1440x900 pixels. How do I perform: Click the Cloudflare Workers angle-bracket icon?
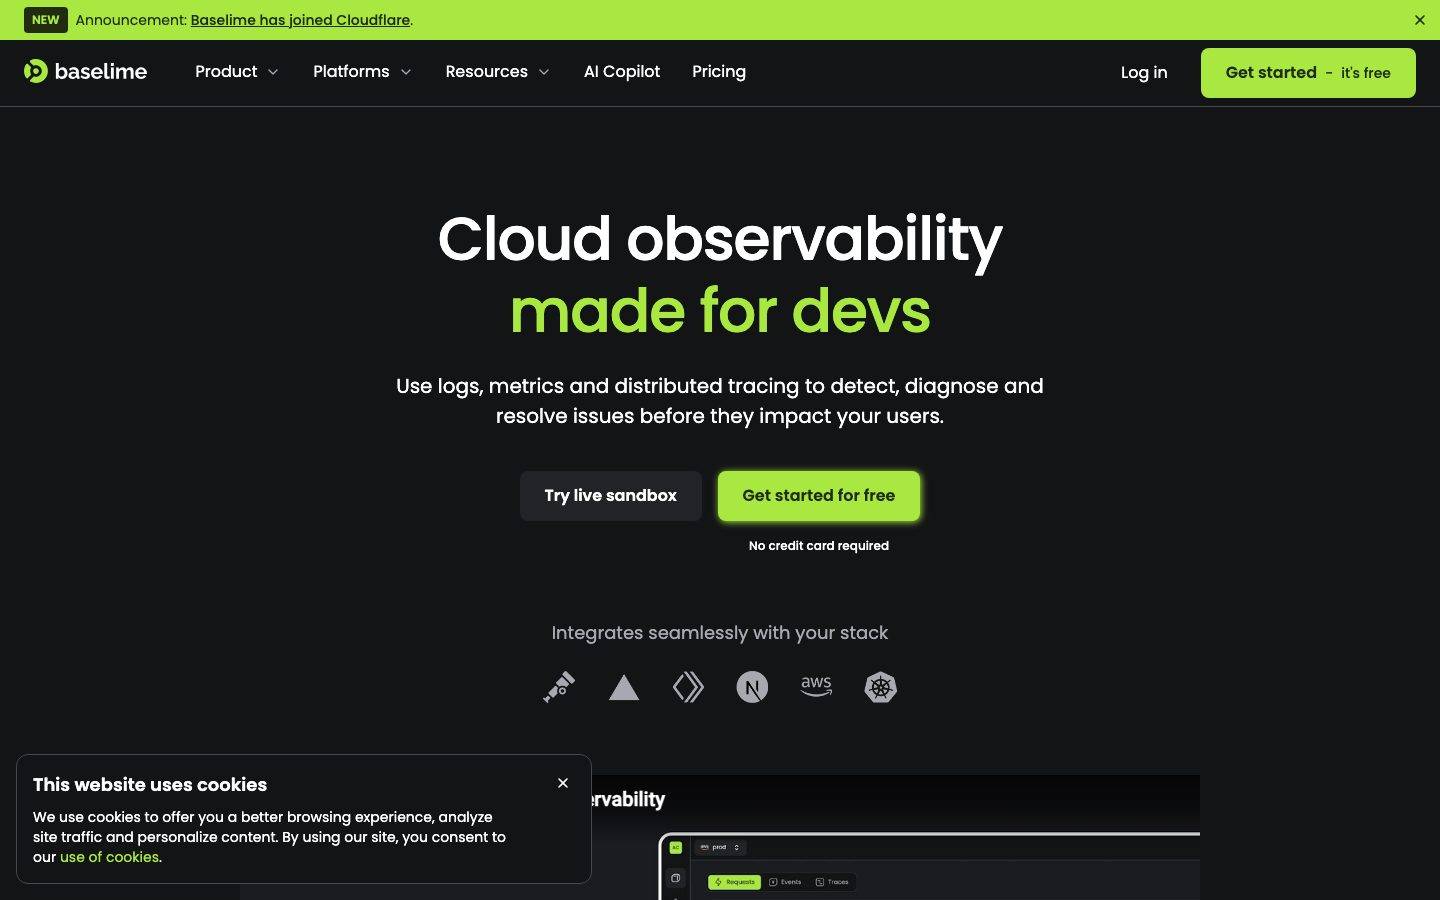688,687
